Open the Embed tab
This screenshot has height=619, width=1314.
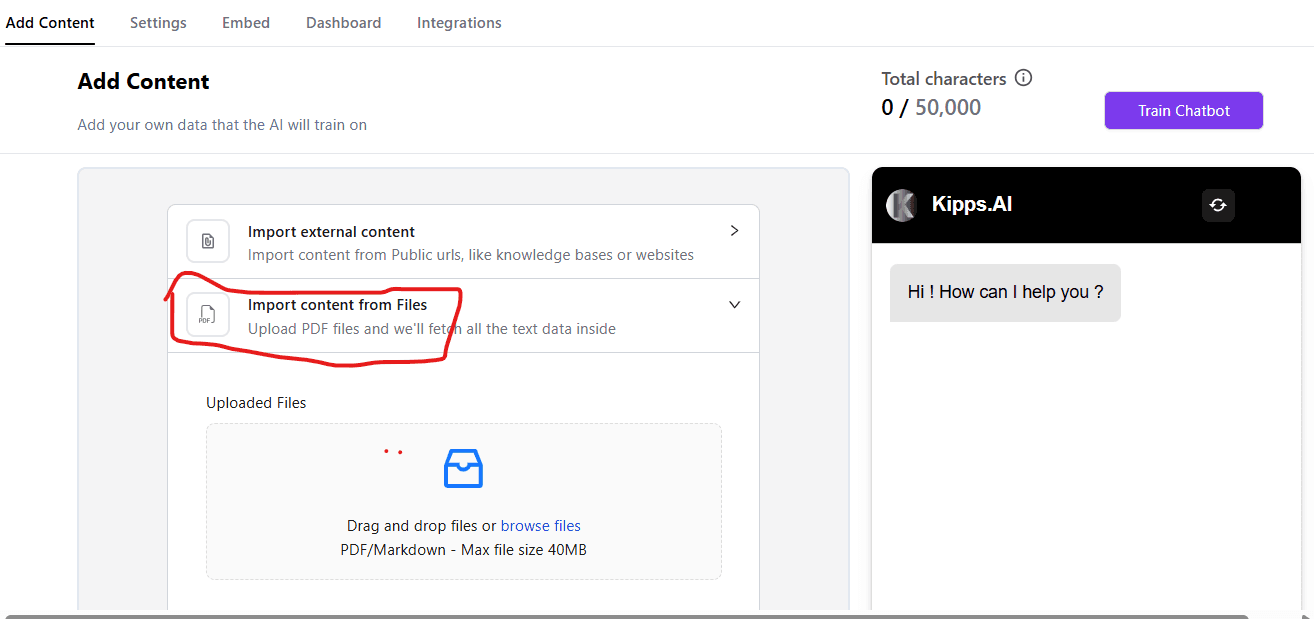[246, 23]
